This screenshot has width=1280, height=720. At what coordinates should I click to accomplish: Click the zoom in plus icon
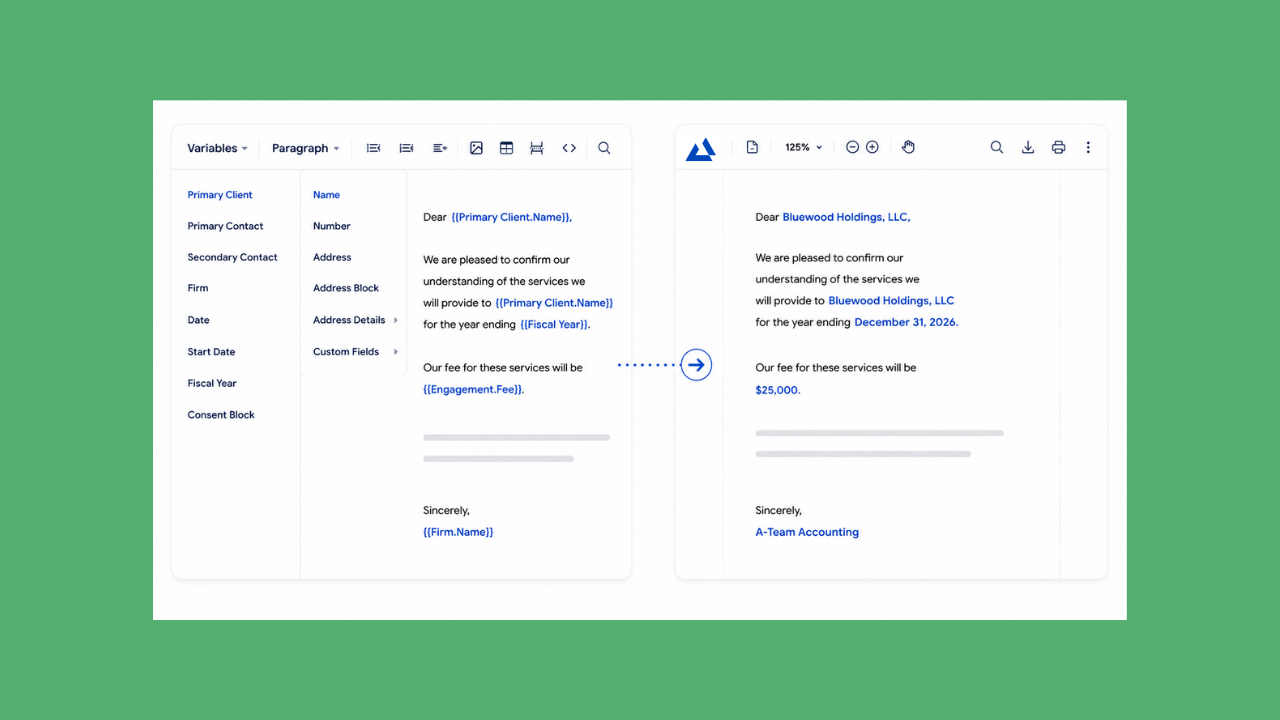pos(872,147)
